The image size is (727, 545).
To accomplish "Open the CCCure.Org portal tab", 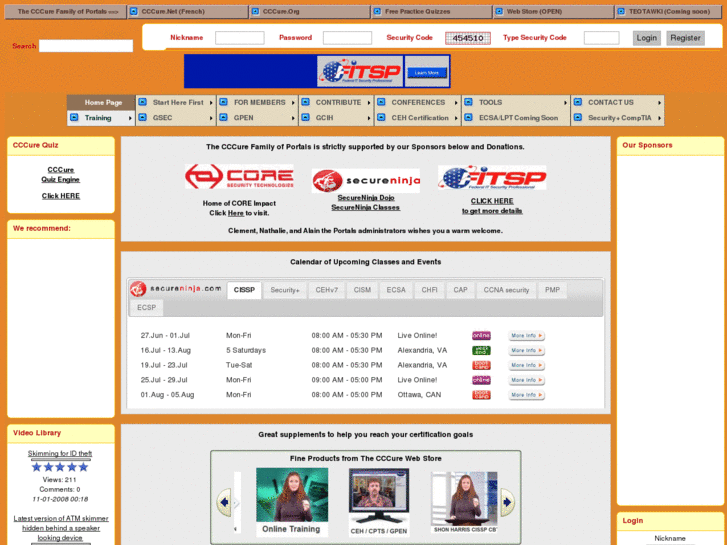I will [310, 12].
